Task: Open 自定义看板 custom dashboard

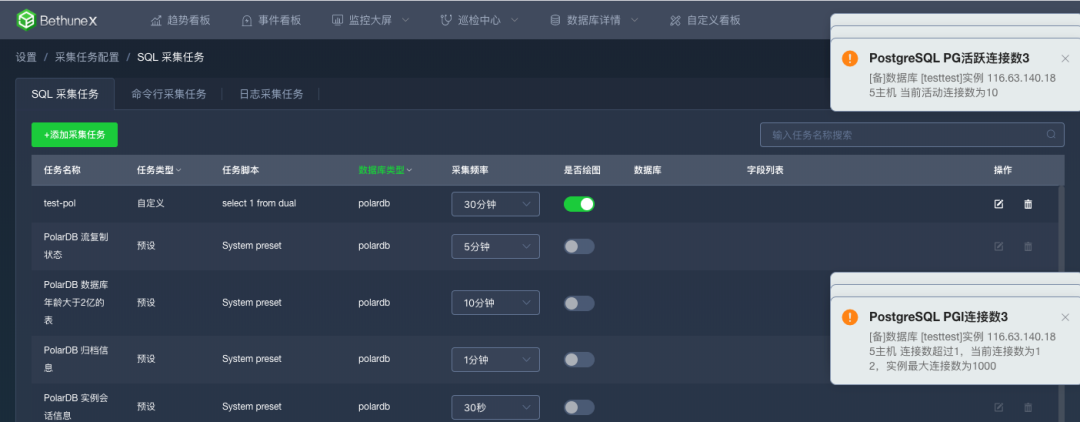Action: [705, 21]
